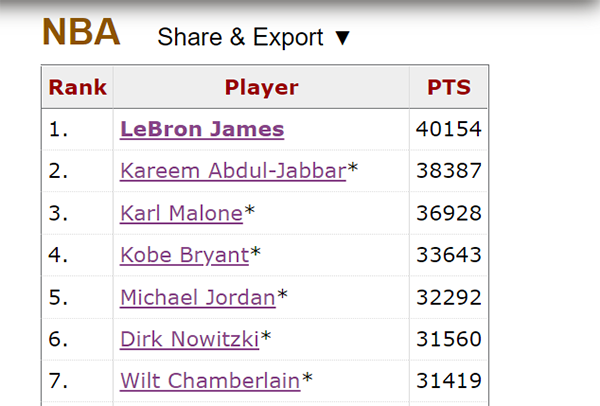Select the 38387 points cell
The height and width of the screenshot is (406, 600).
449,171
